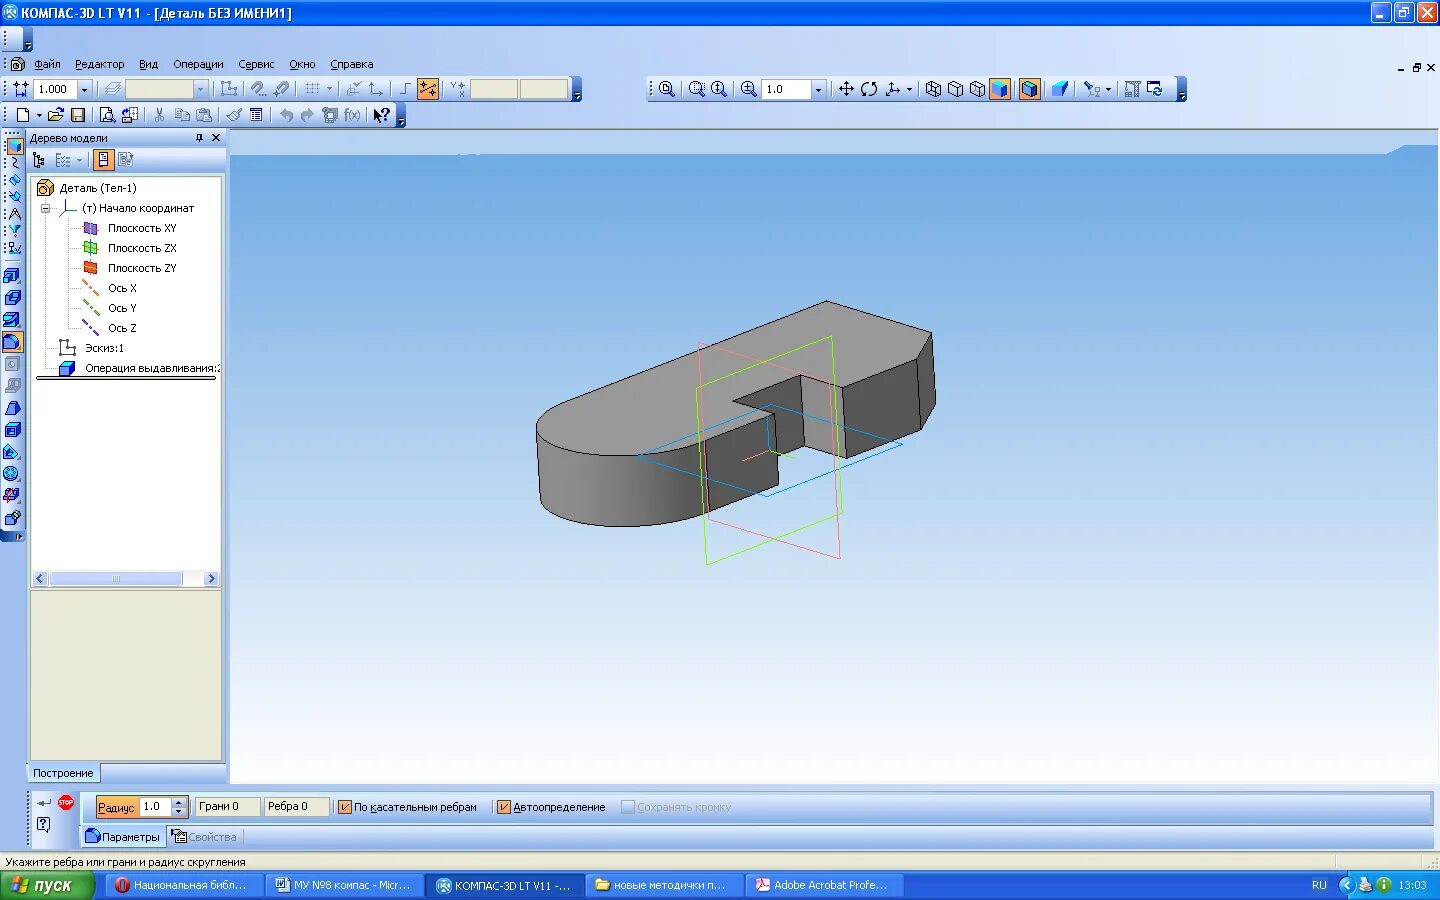Toggle the highlighted tree view mode icon
The image size is (1440, 900).
pos(103,160)
